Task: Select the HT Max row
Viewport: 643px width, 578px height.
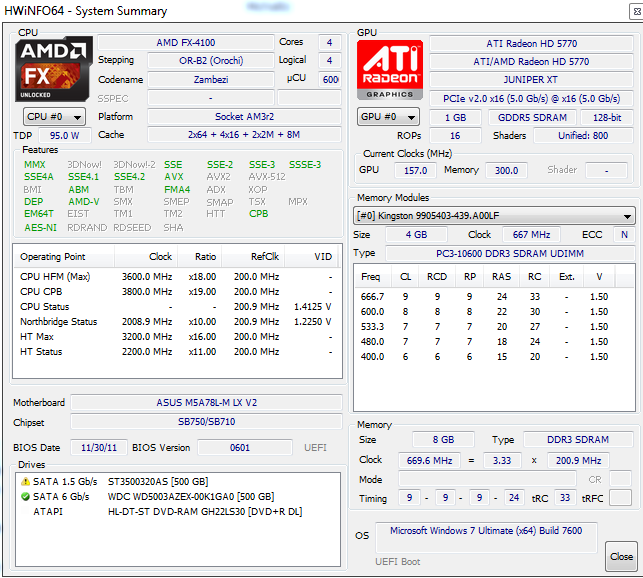Action: coord(176,337)
